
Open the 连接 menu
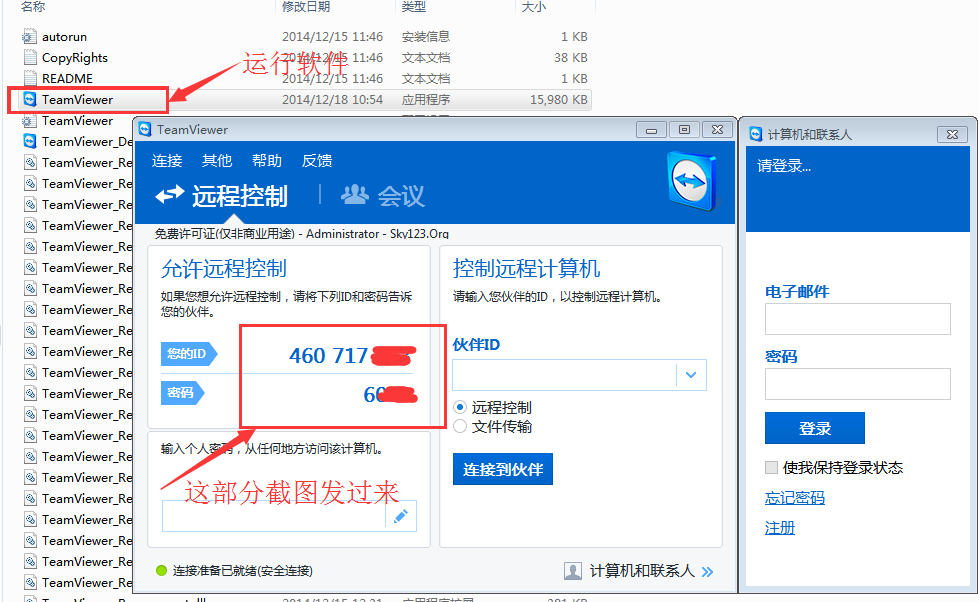pyautogui.click(x=167, y=160)
